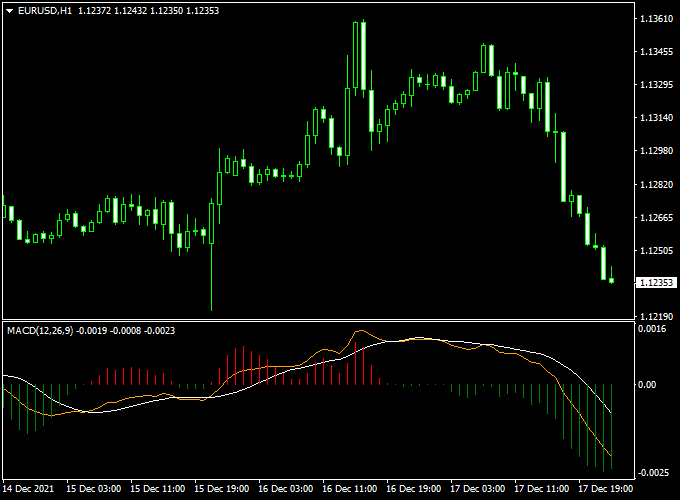
Task: Click the 15 Dec 11:00 time label
Action: click(x=157, y=489)
